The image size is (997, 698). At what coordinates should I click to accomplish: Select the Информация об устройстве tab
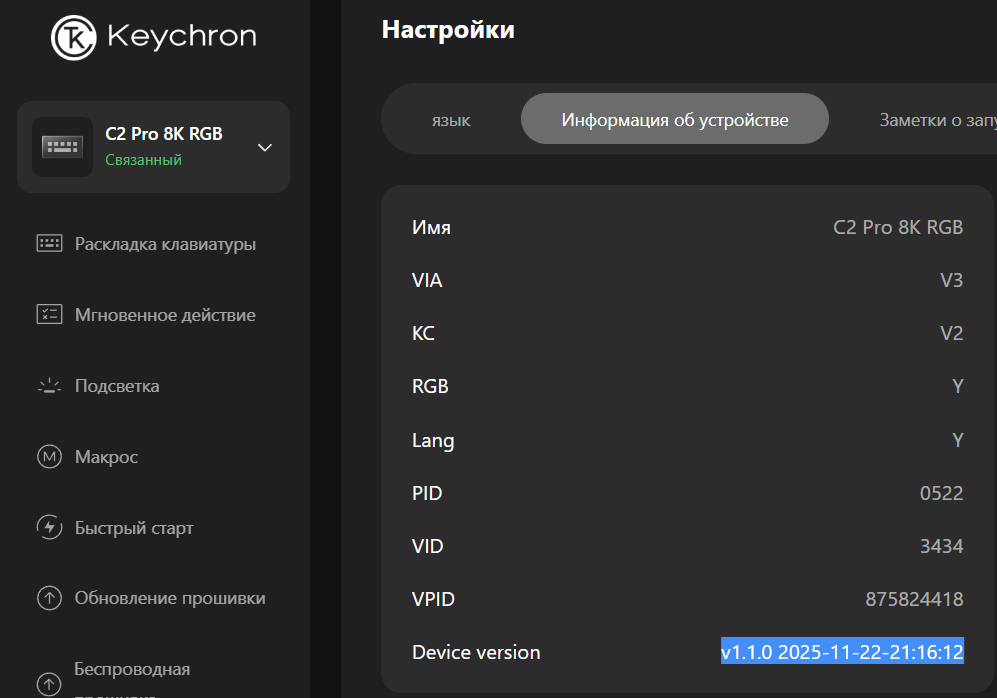(x=675, y=120)
